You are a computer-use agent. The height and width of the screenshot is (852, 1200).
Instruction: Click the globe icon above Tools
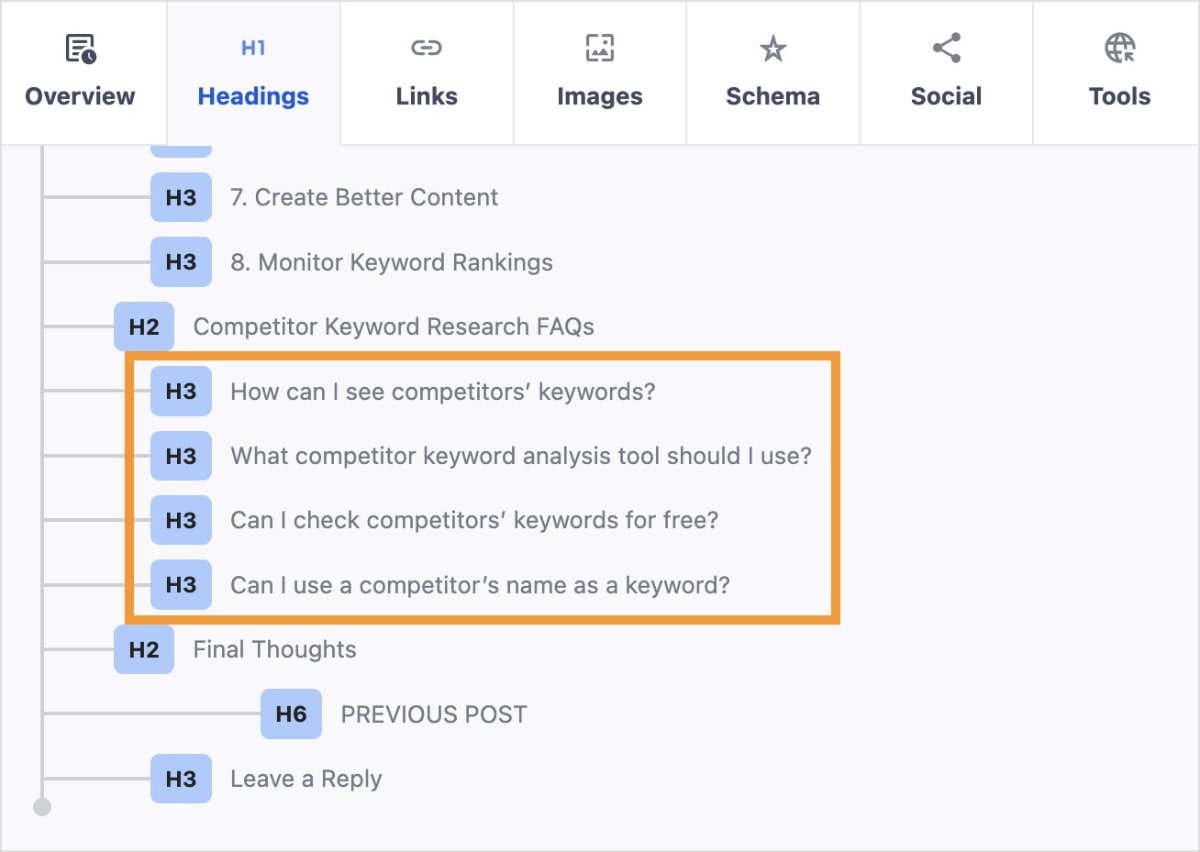(x=1119, y=47)
